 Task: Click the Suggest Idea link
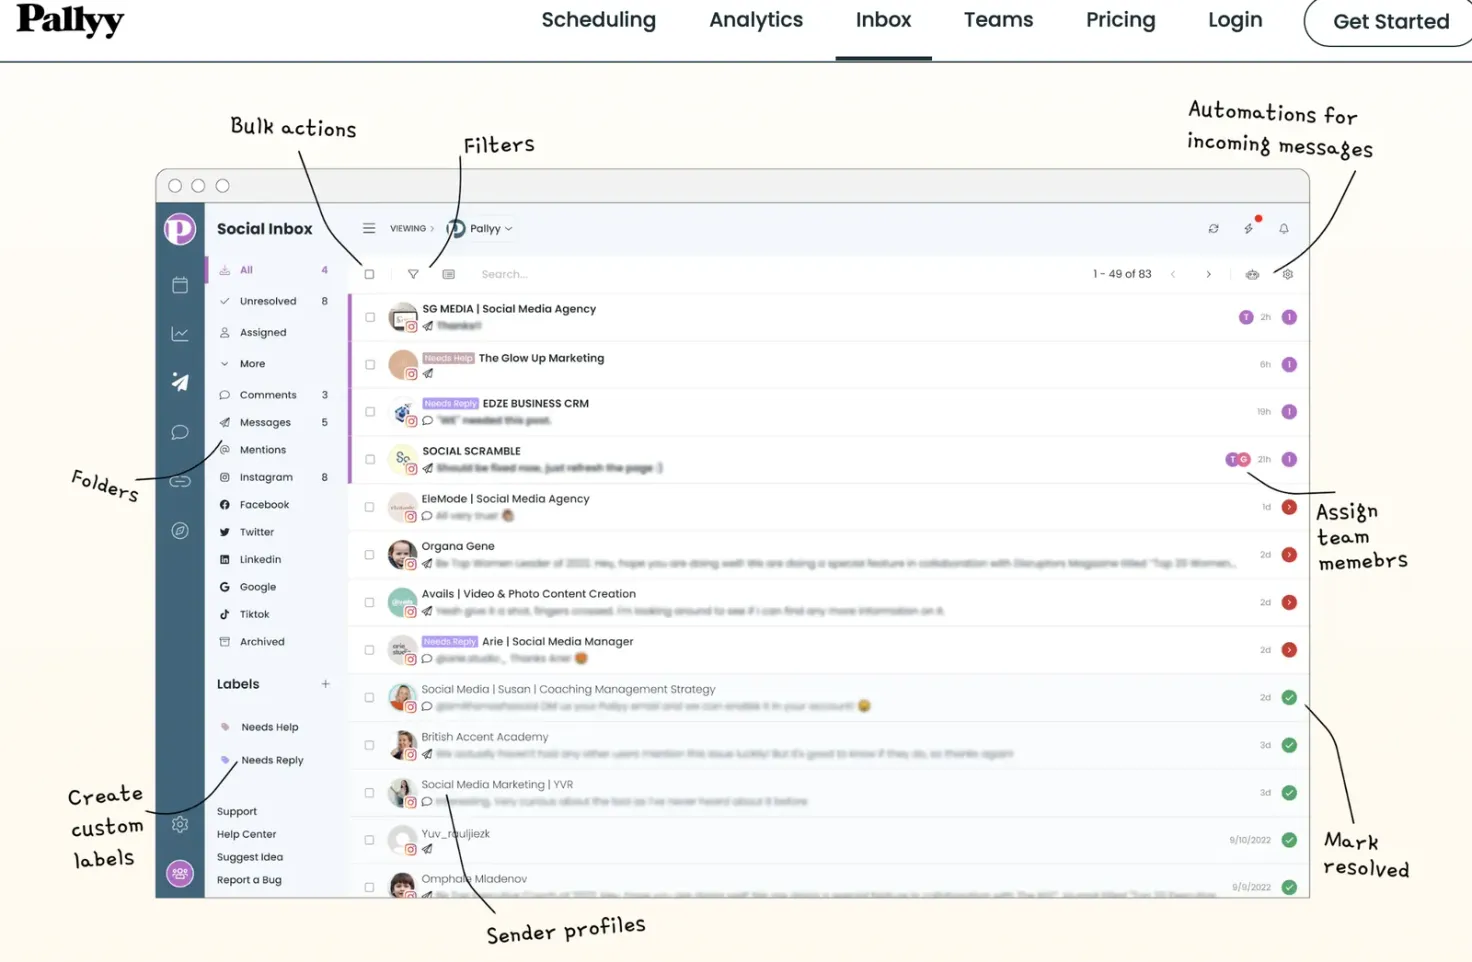(x=250, y=857)
